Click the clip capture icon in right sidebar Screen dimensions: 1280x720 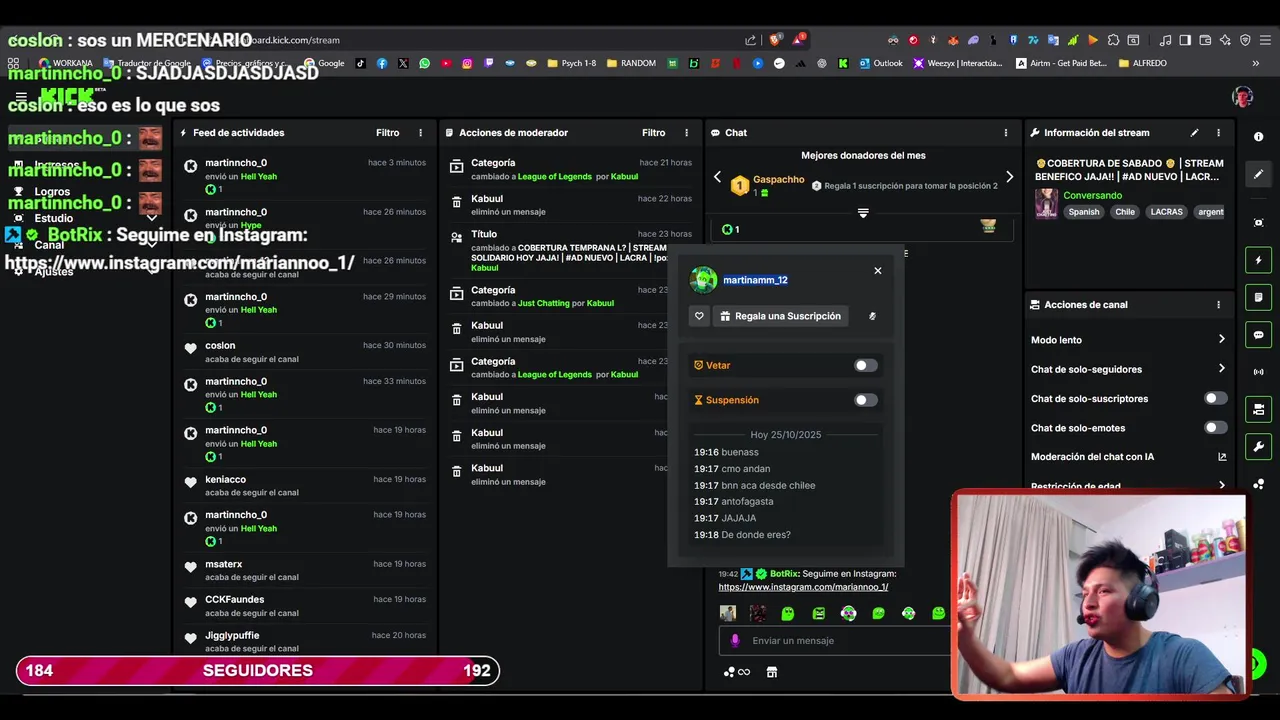pos(1259,222)
